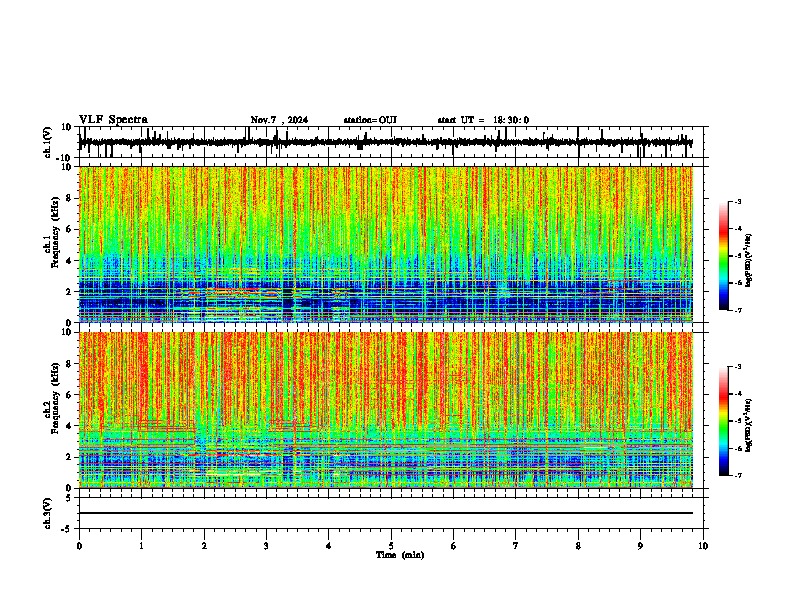Click the time axis "10" tick label
The height and width of the screenshot is (612, 792).
(x=703, y=546)
